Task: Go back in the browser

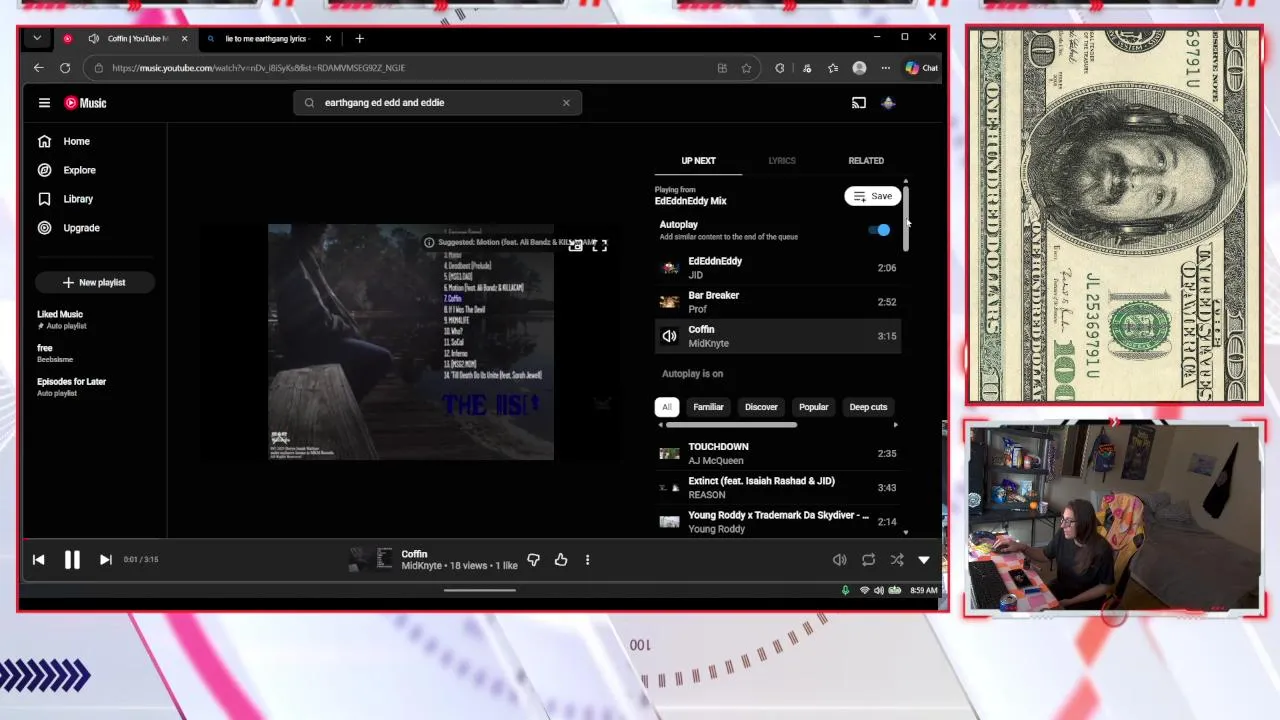Action: 38,68
